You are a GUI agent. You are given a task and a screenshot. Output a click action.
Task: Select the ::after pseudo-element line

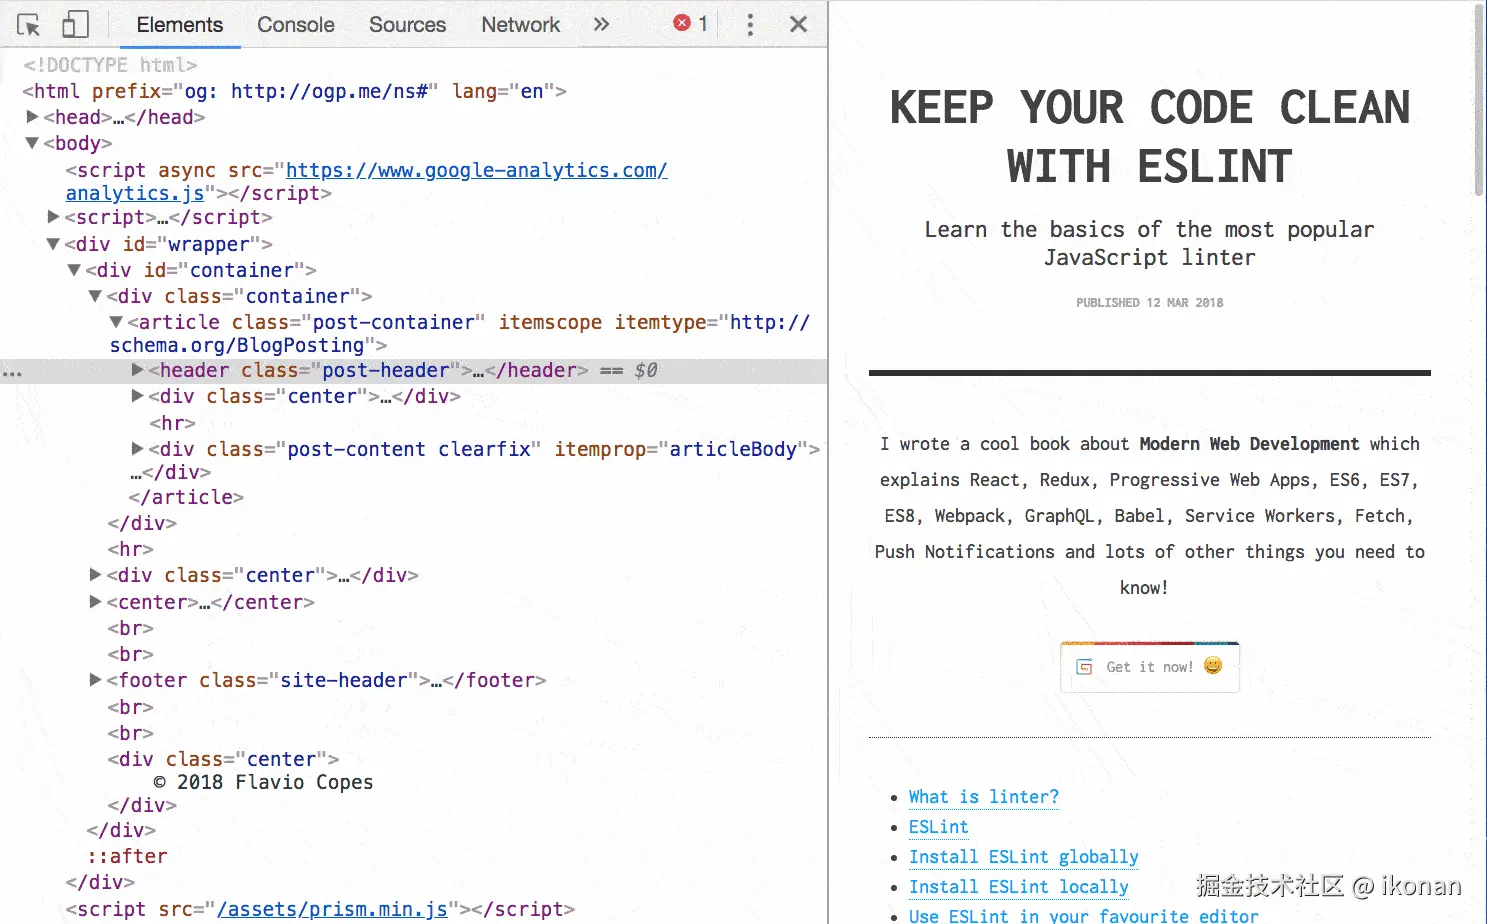[x=127, y=856]
